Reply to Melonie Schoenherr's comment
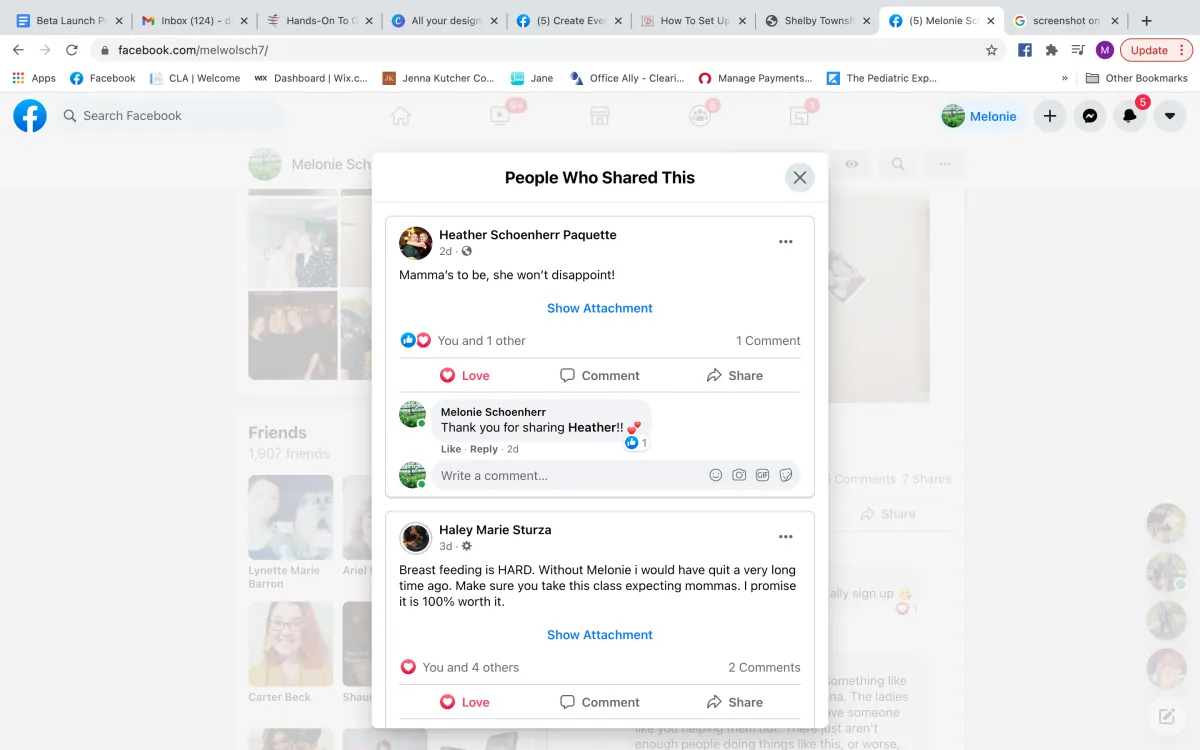The image size is (1200, 750). pyautogui.click(x=484, y=450)
